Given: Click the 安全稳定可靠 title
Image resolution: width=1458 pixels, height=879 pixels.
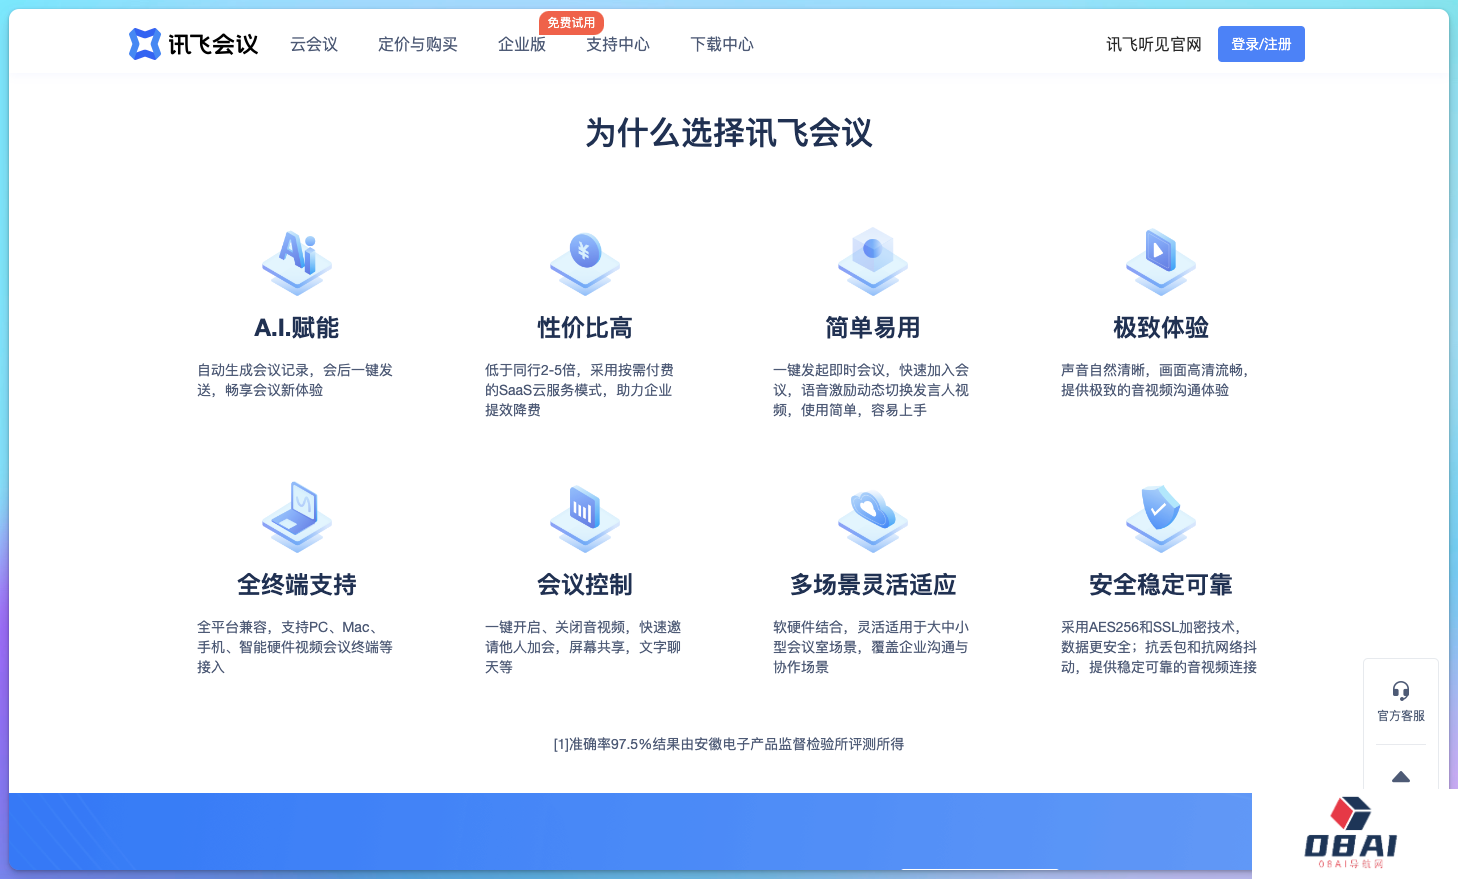Looking at the screenshot, I should click(1161, 585).
